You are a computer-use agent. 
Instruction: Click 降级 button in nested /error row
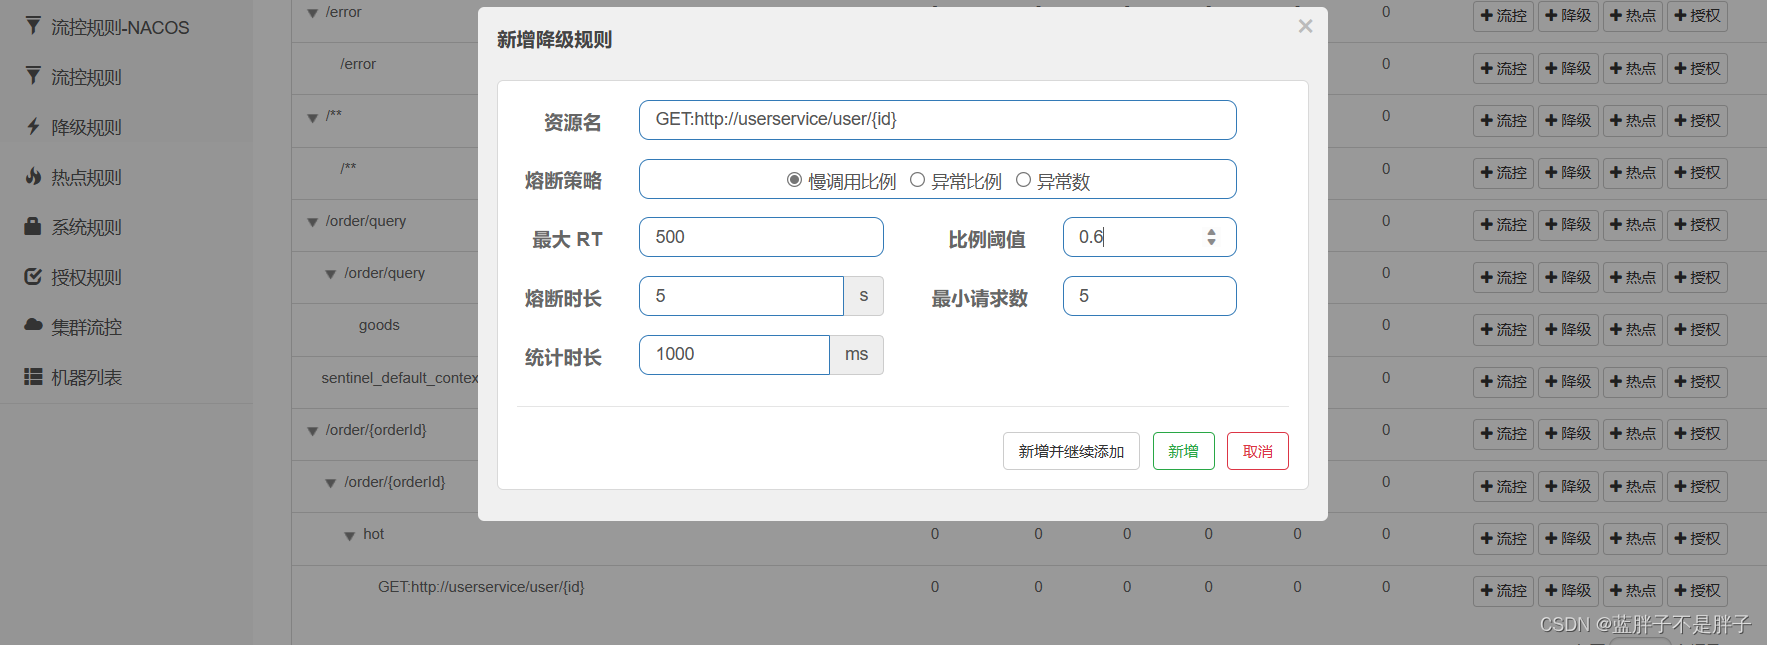click(1567, 68)
